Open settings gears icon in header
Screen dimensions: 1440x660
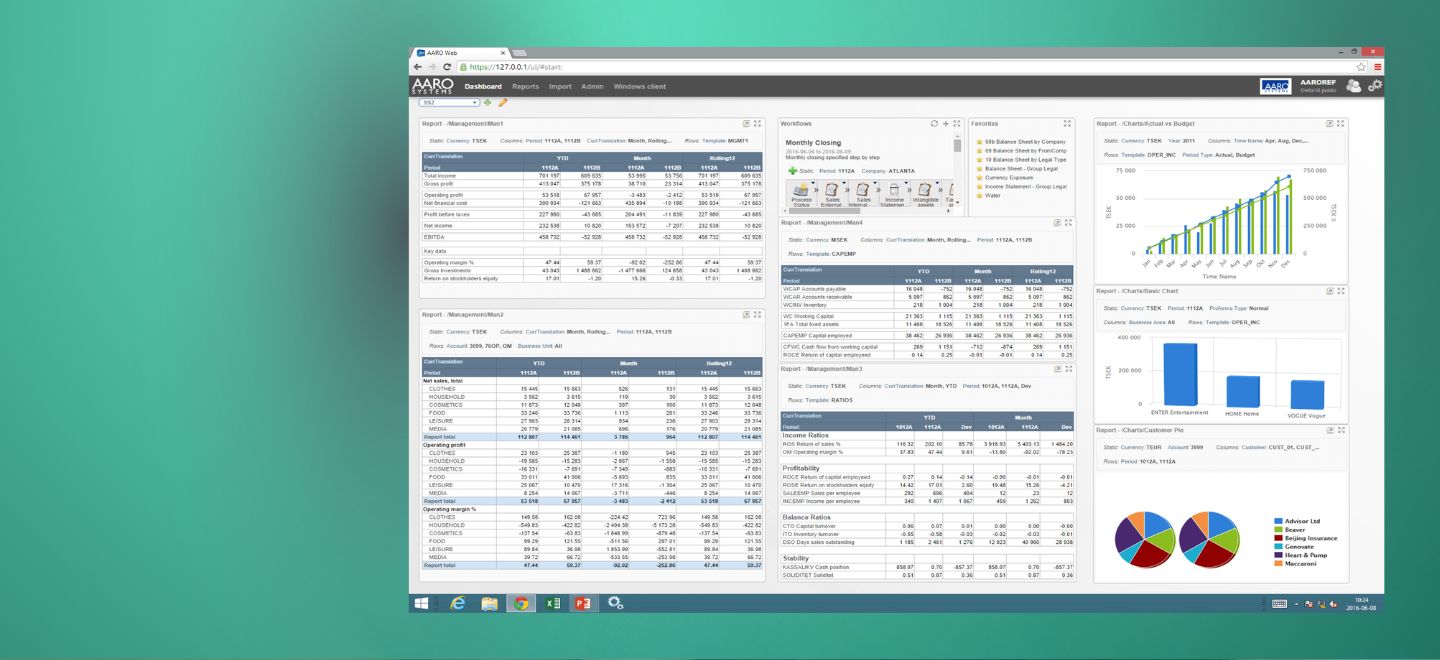pyautogui.click(x=1375, y=87)
